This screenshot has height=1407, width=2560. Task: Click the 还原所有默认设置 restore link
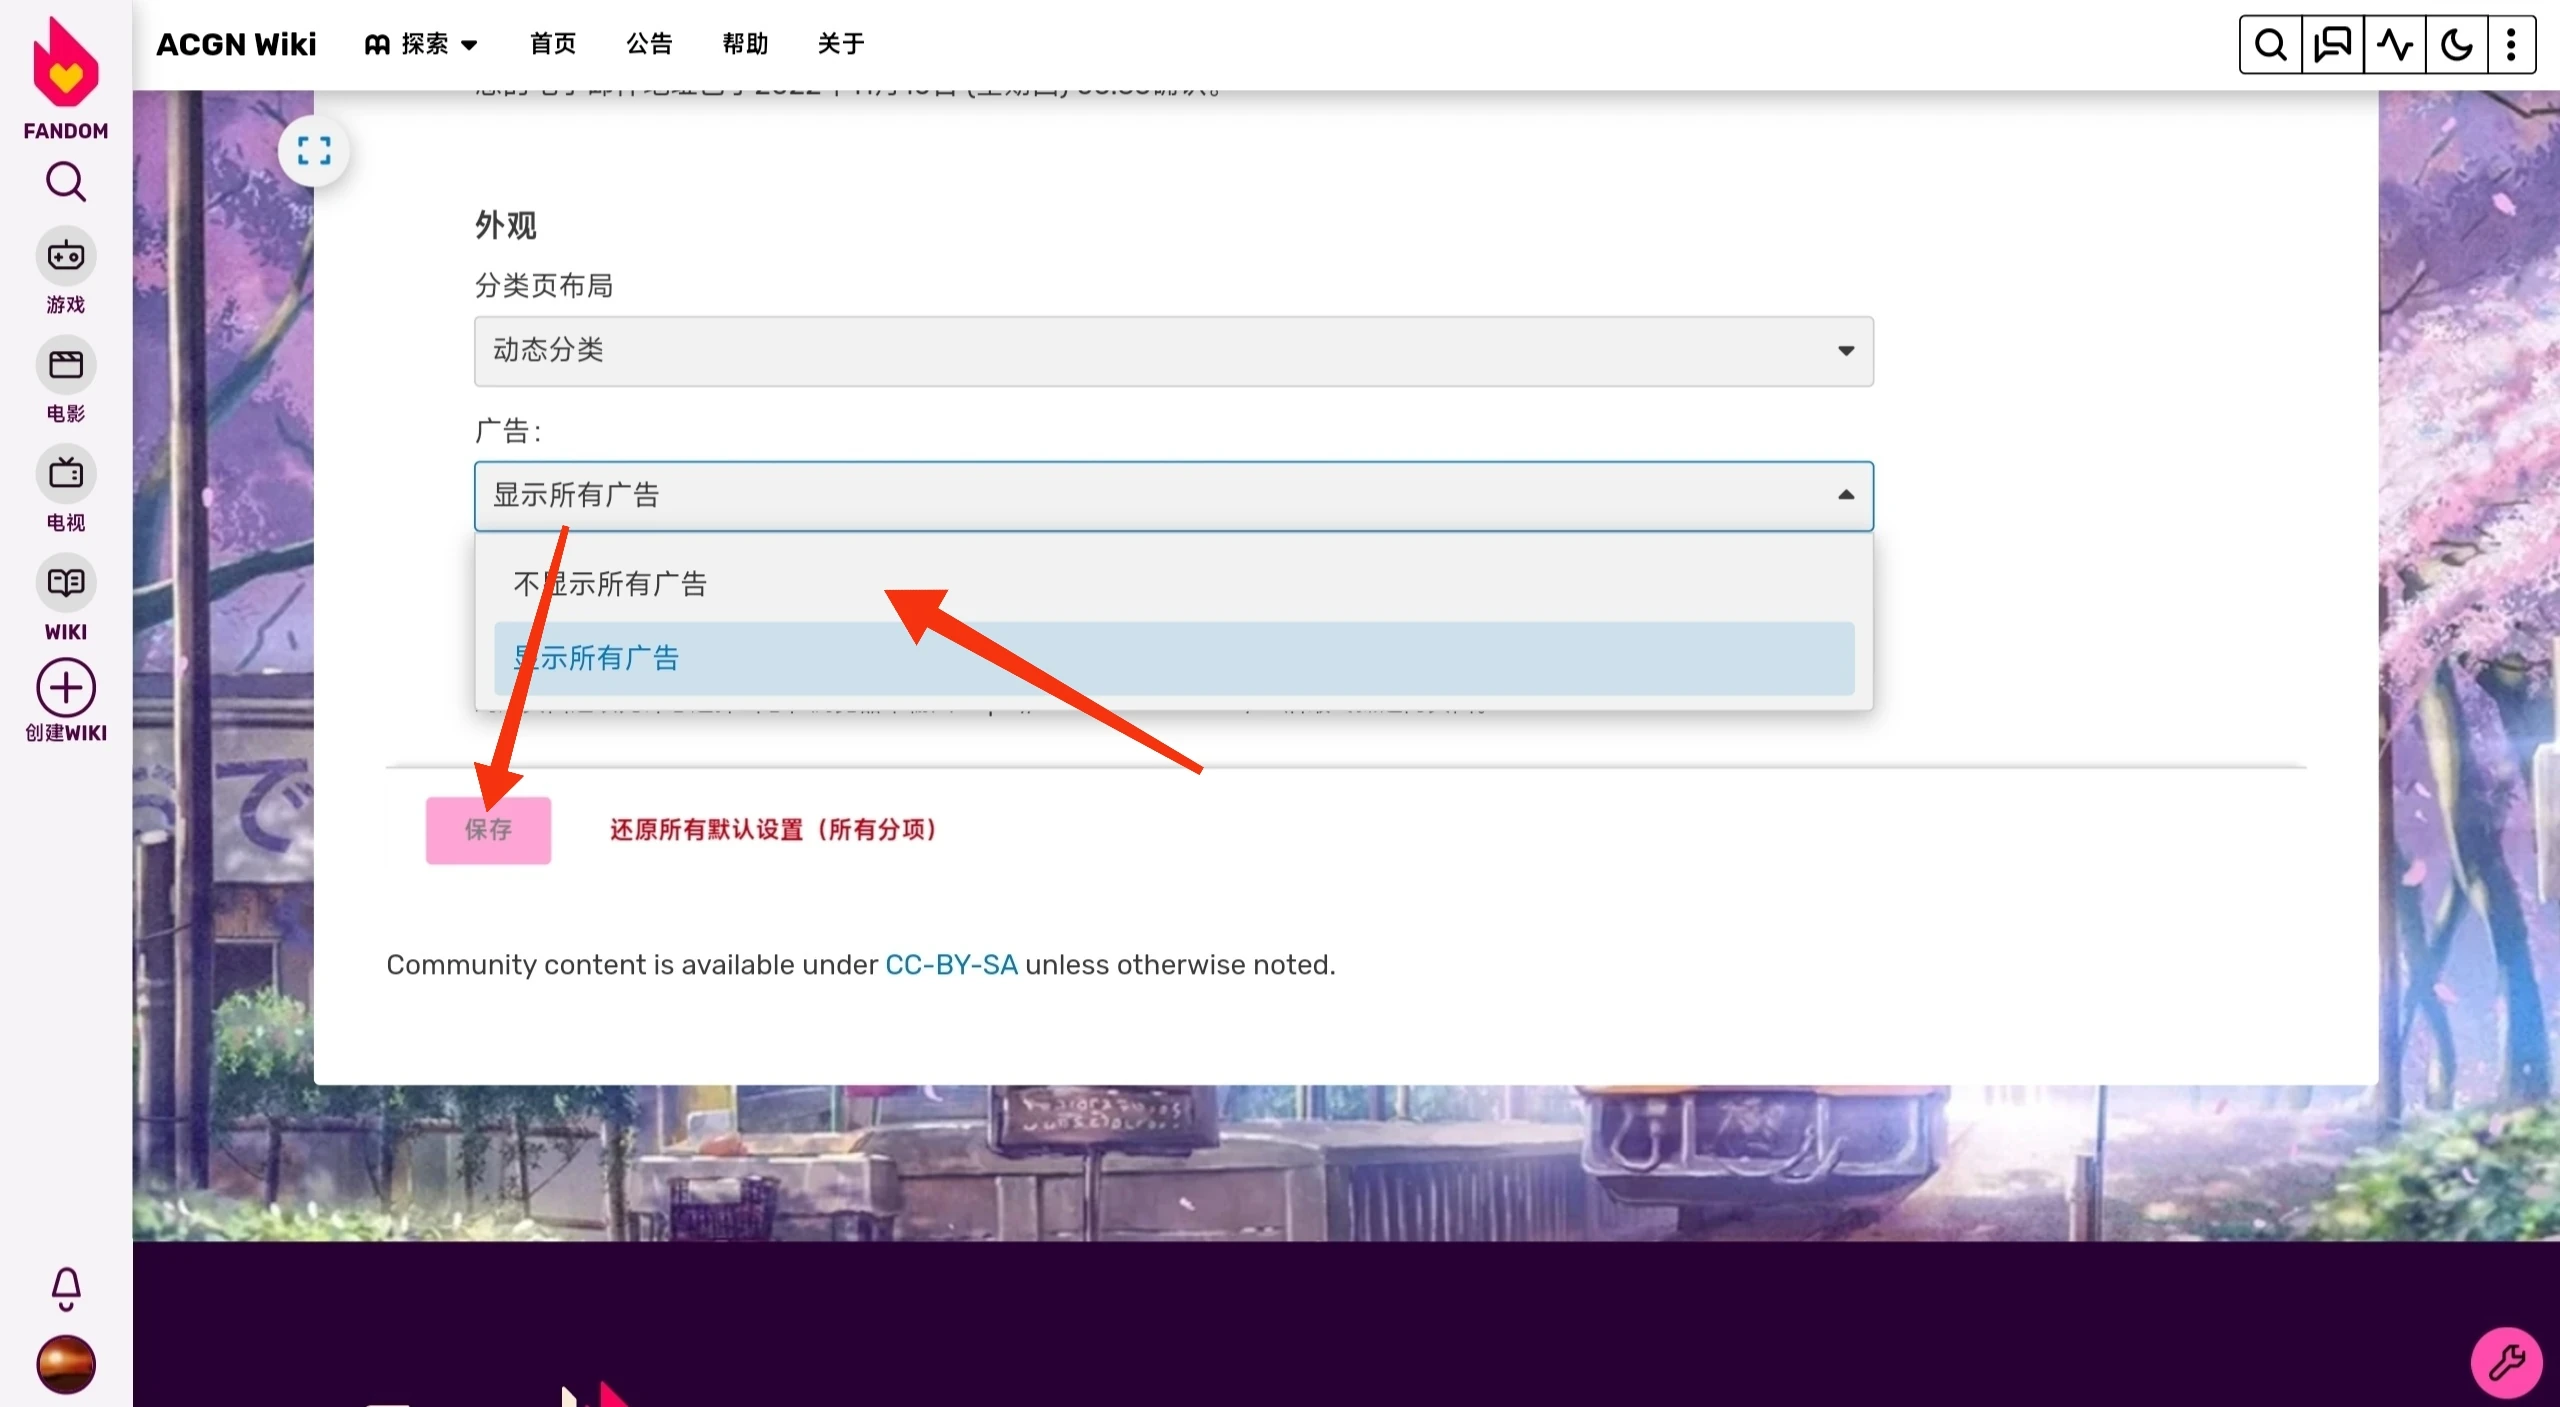click(x=773, y=830)
